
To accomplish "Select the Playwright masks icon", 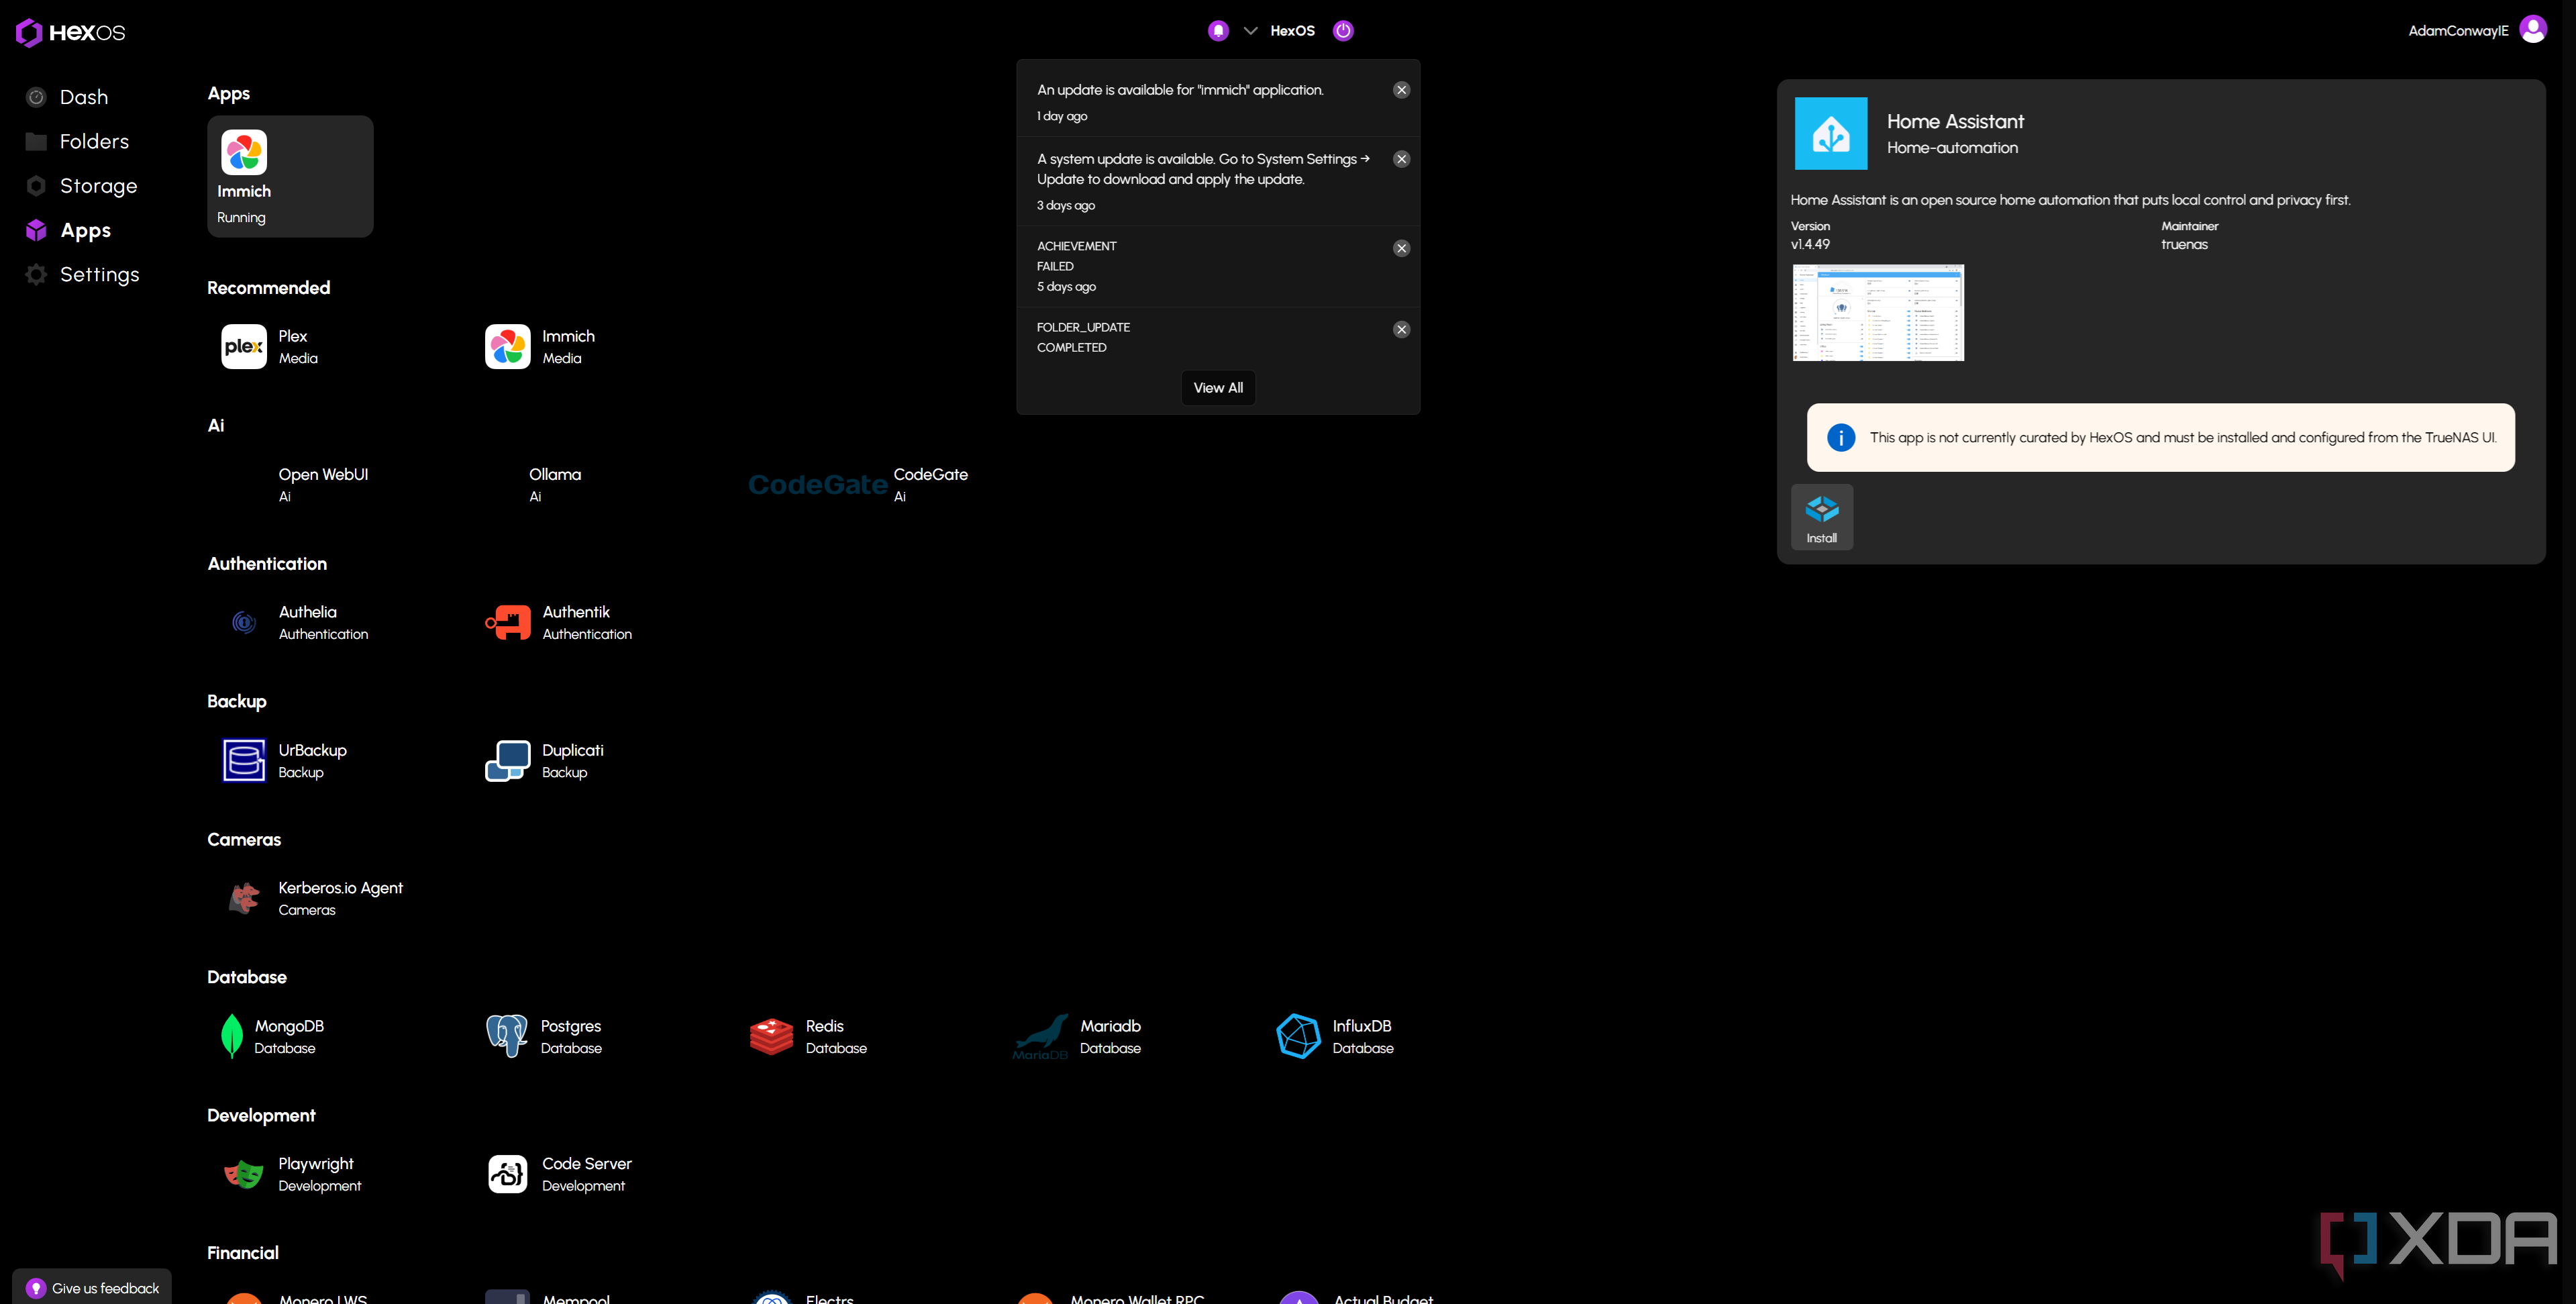I will point(244,1174).
